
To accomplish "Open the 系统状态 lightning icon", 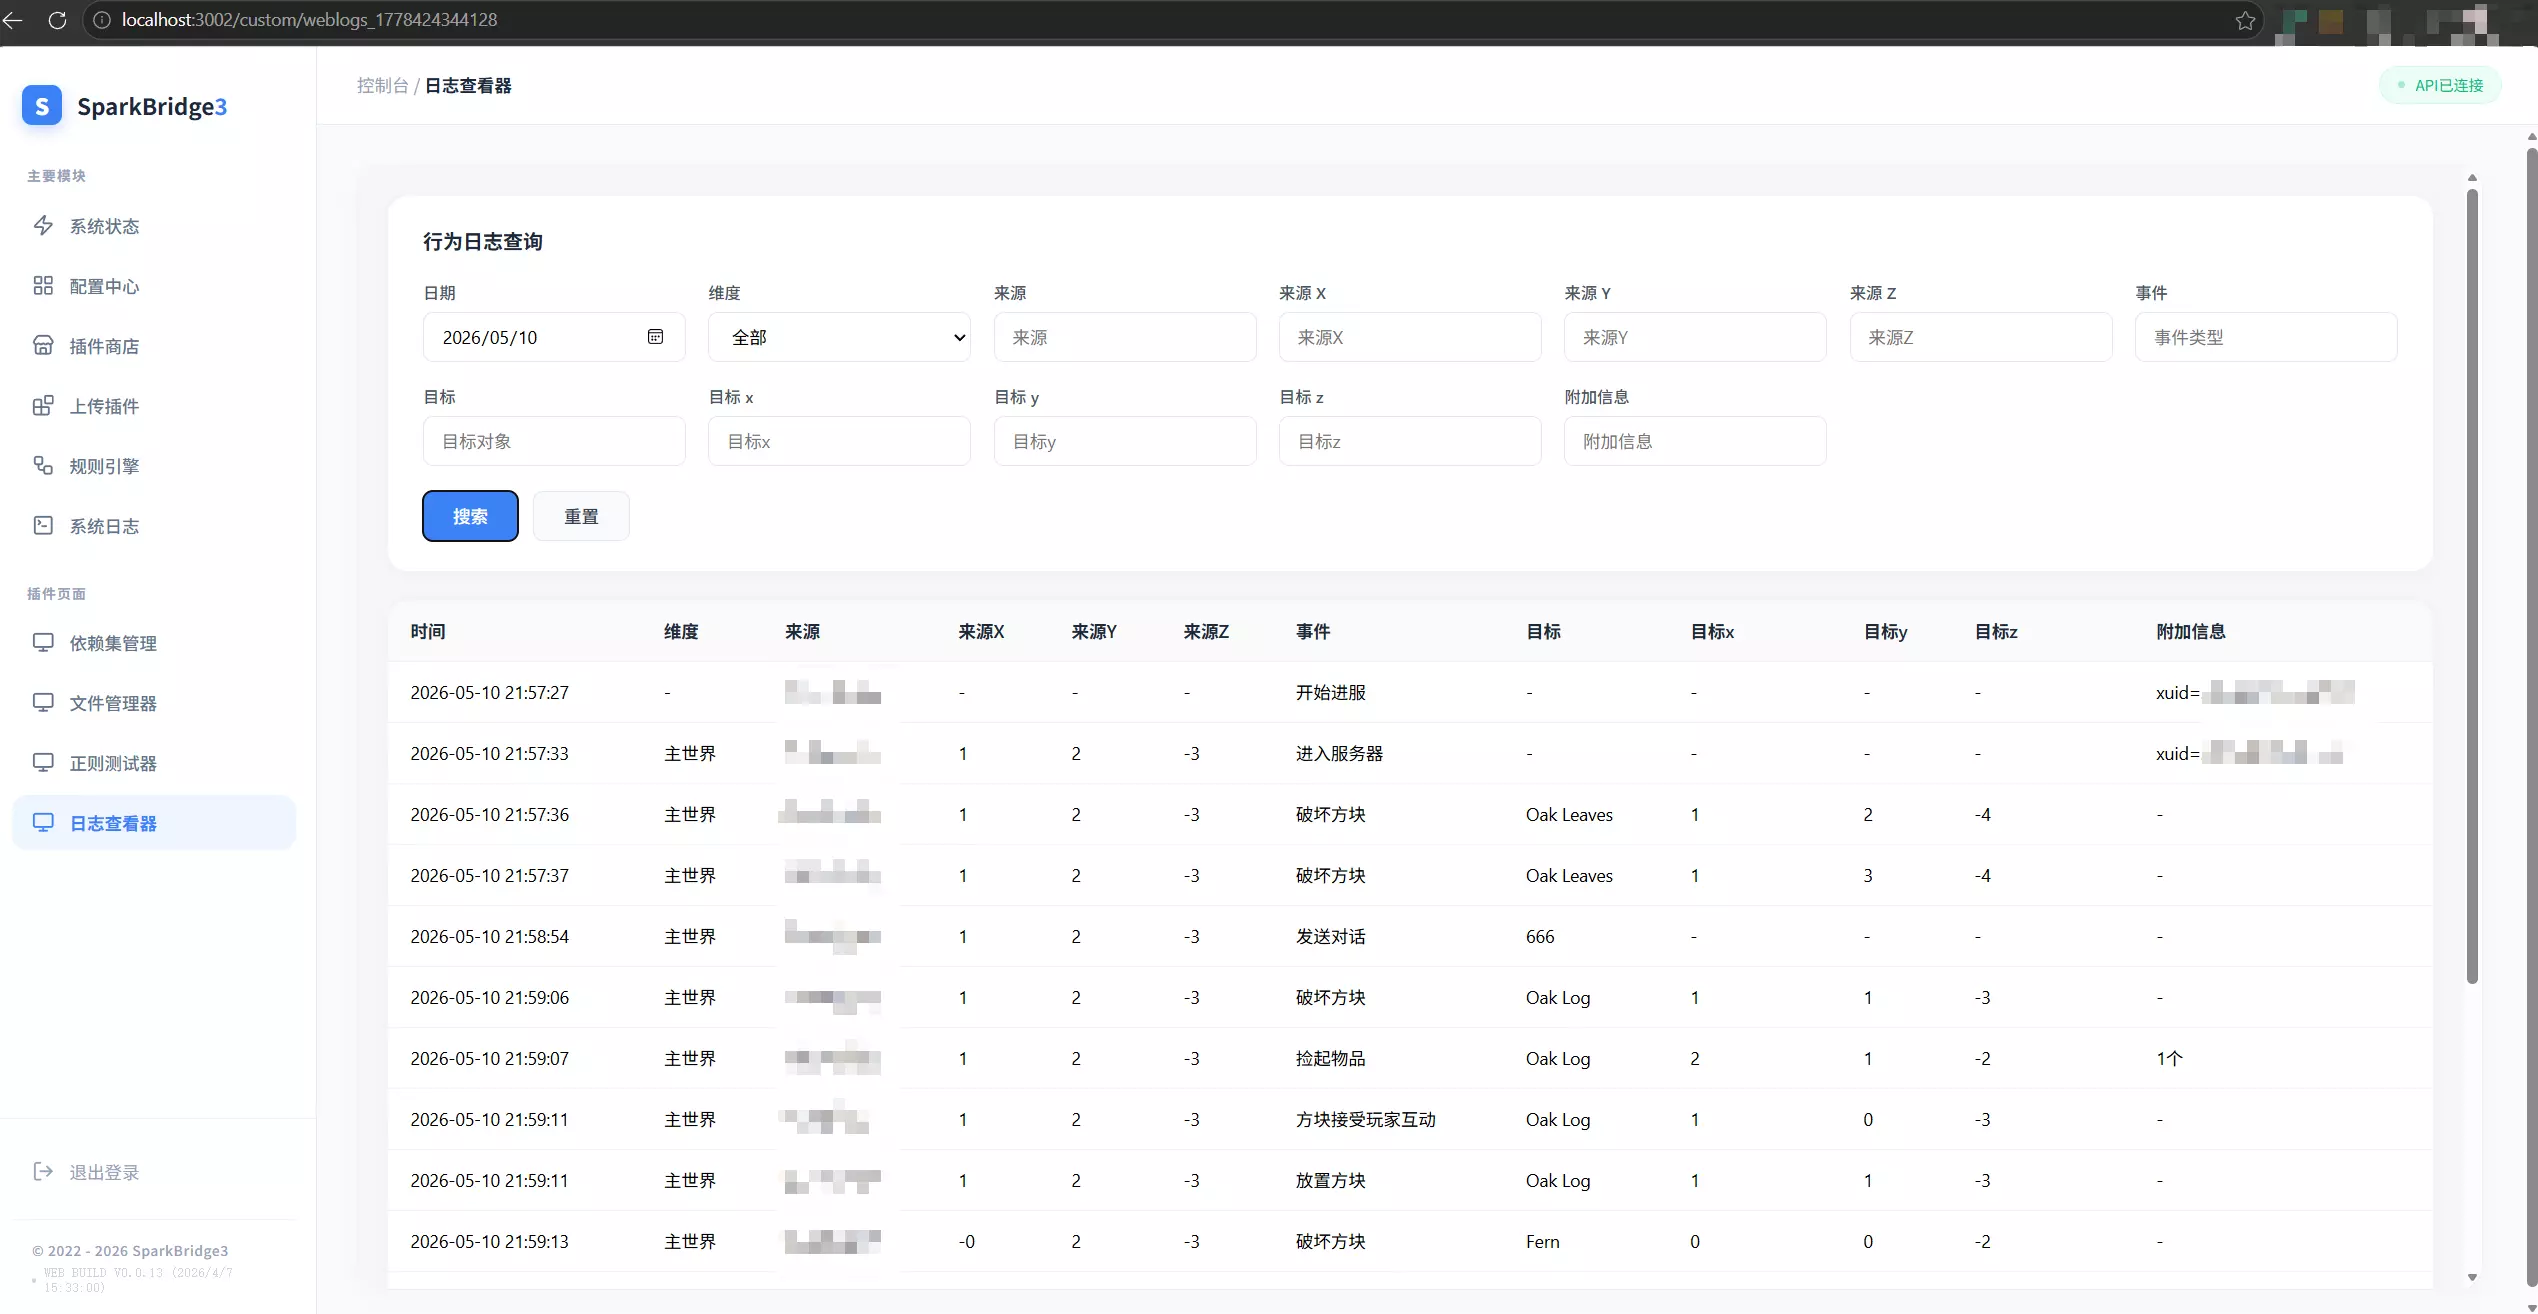I will pos(43,225).
